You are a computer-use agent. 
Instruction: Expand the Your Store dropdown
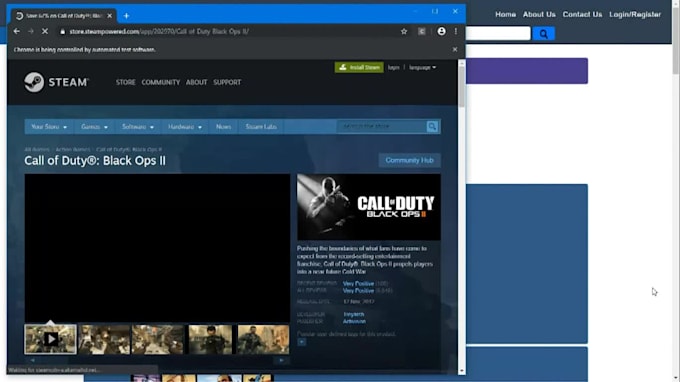point(49,127)
